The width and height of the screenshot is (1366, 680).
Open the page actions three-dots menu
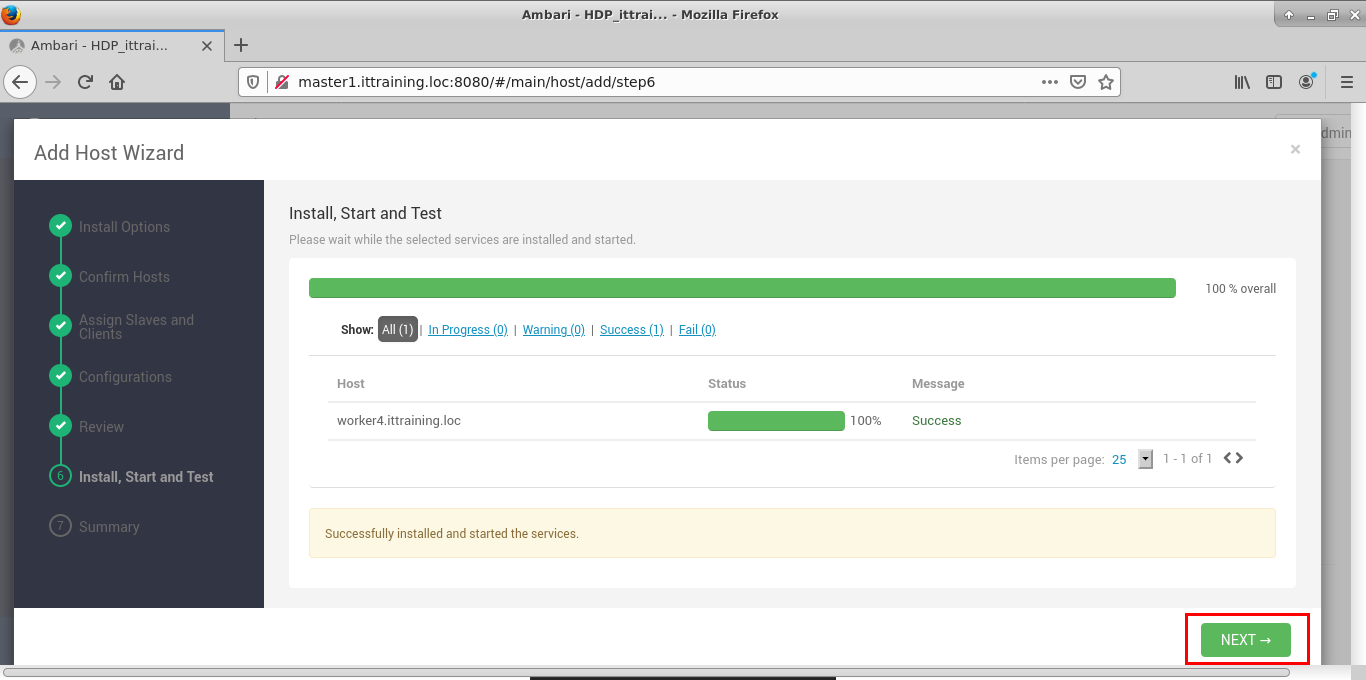click(1049, 82)
